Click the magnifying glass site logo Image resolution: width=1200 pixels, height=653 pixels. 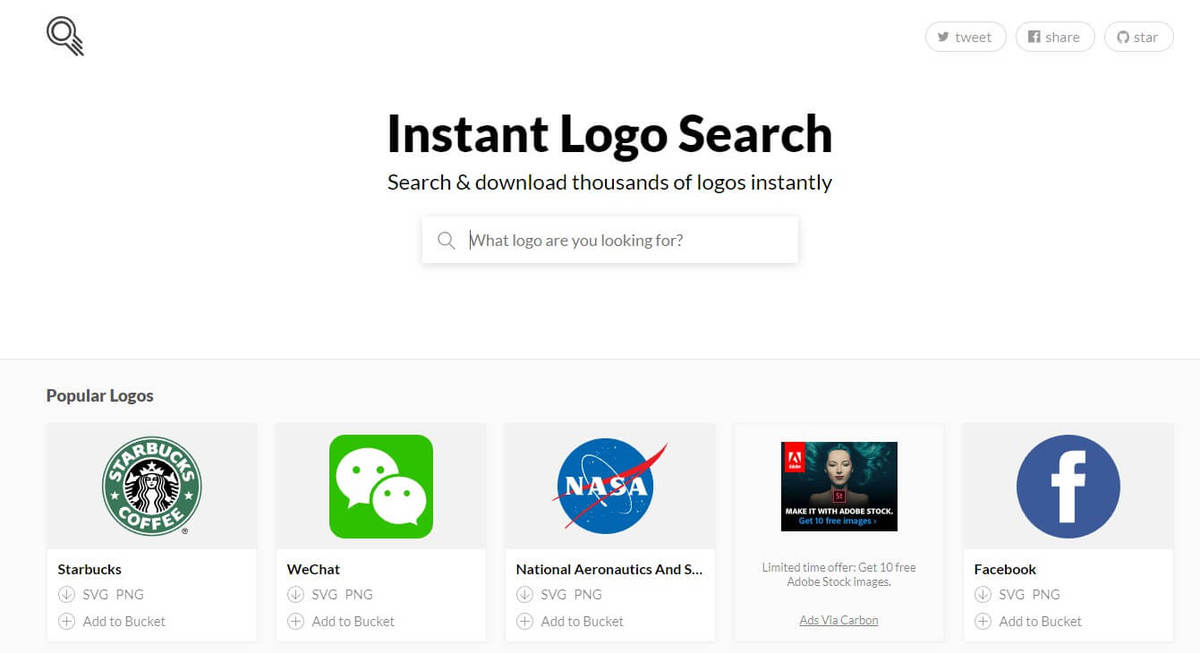[63, 35]
